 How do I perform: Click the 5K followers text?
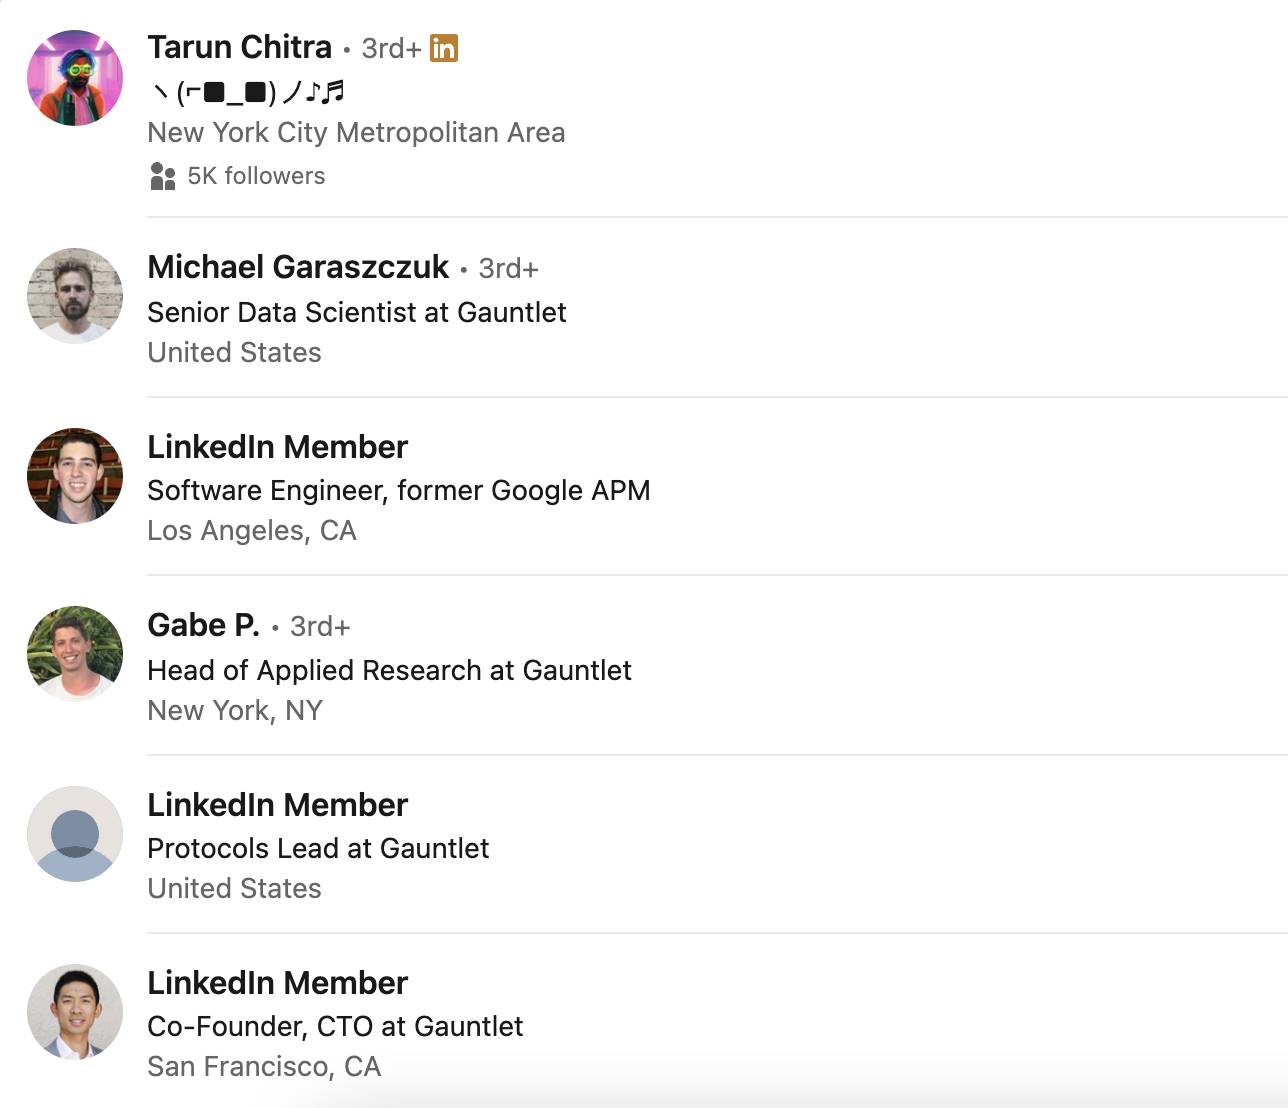[256, 176]
